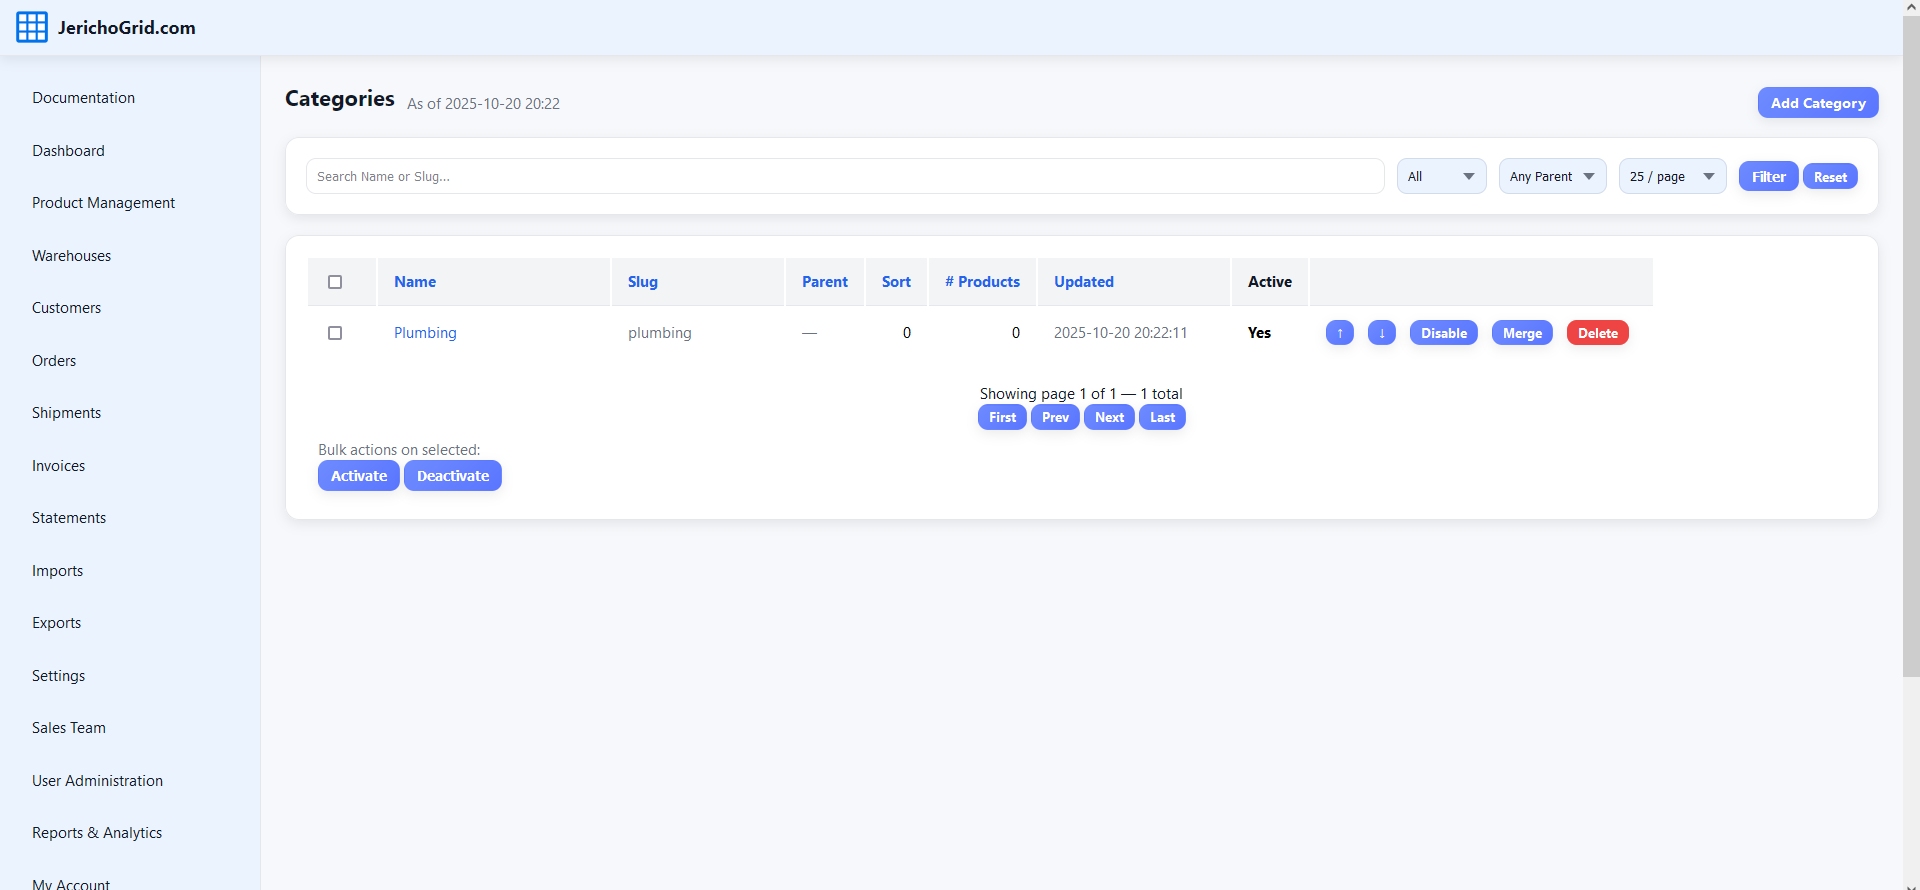The image size is (1920, 890).
Task: Click the page vertical scrollbar
Action: tap(1910, 350)
